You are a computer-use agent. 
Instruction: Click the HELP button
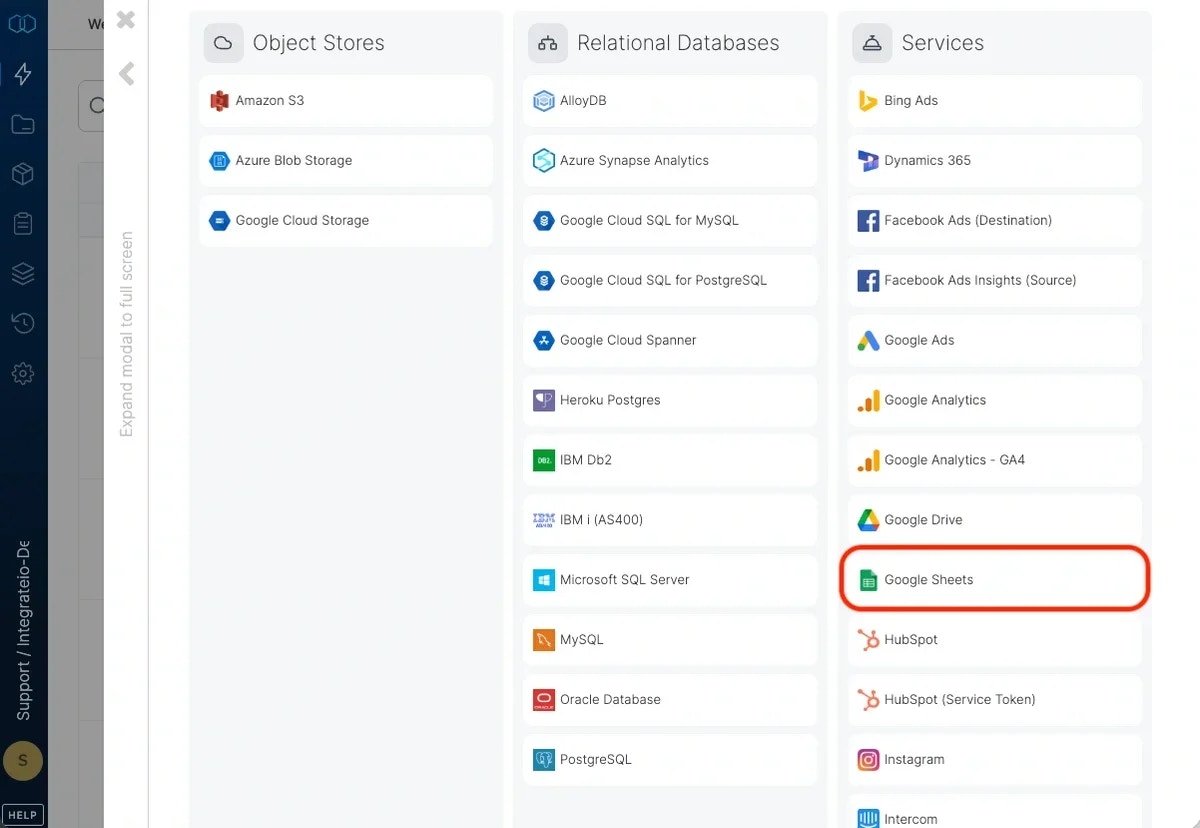coord(22,815)
